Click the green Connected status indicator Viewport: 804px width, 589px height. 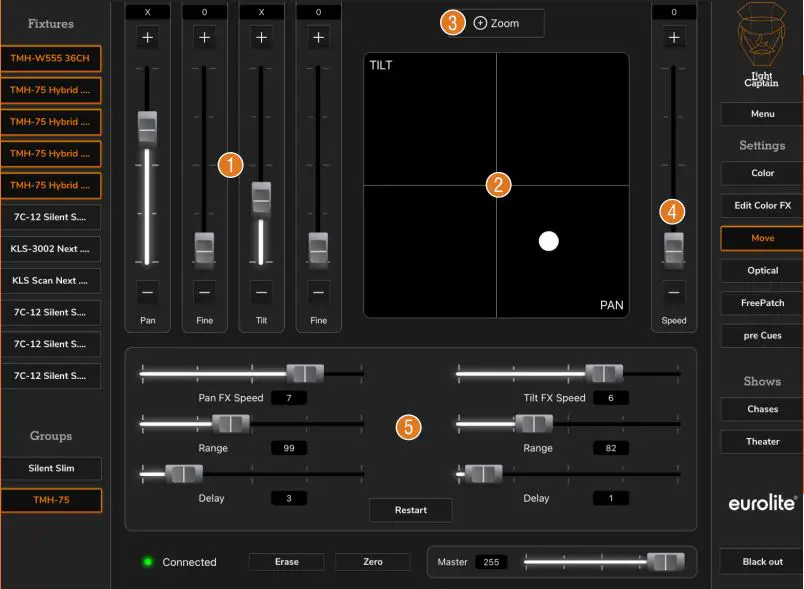coord(148,562)
